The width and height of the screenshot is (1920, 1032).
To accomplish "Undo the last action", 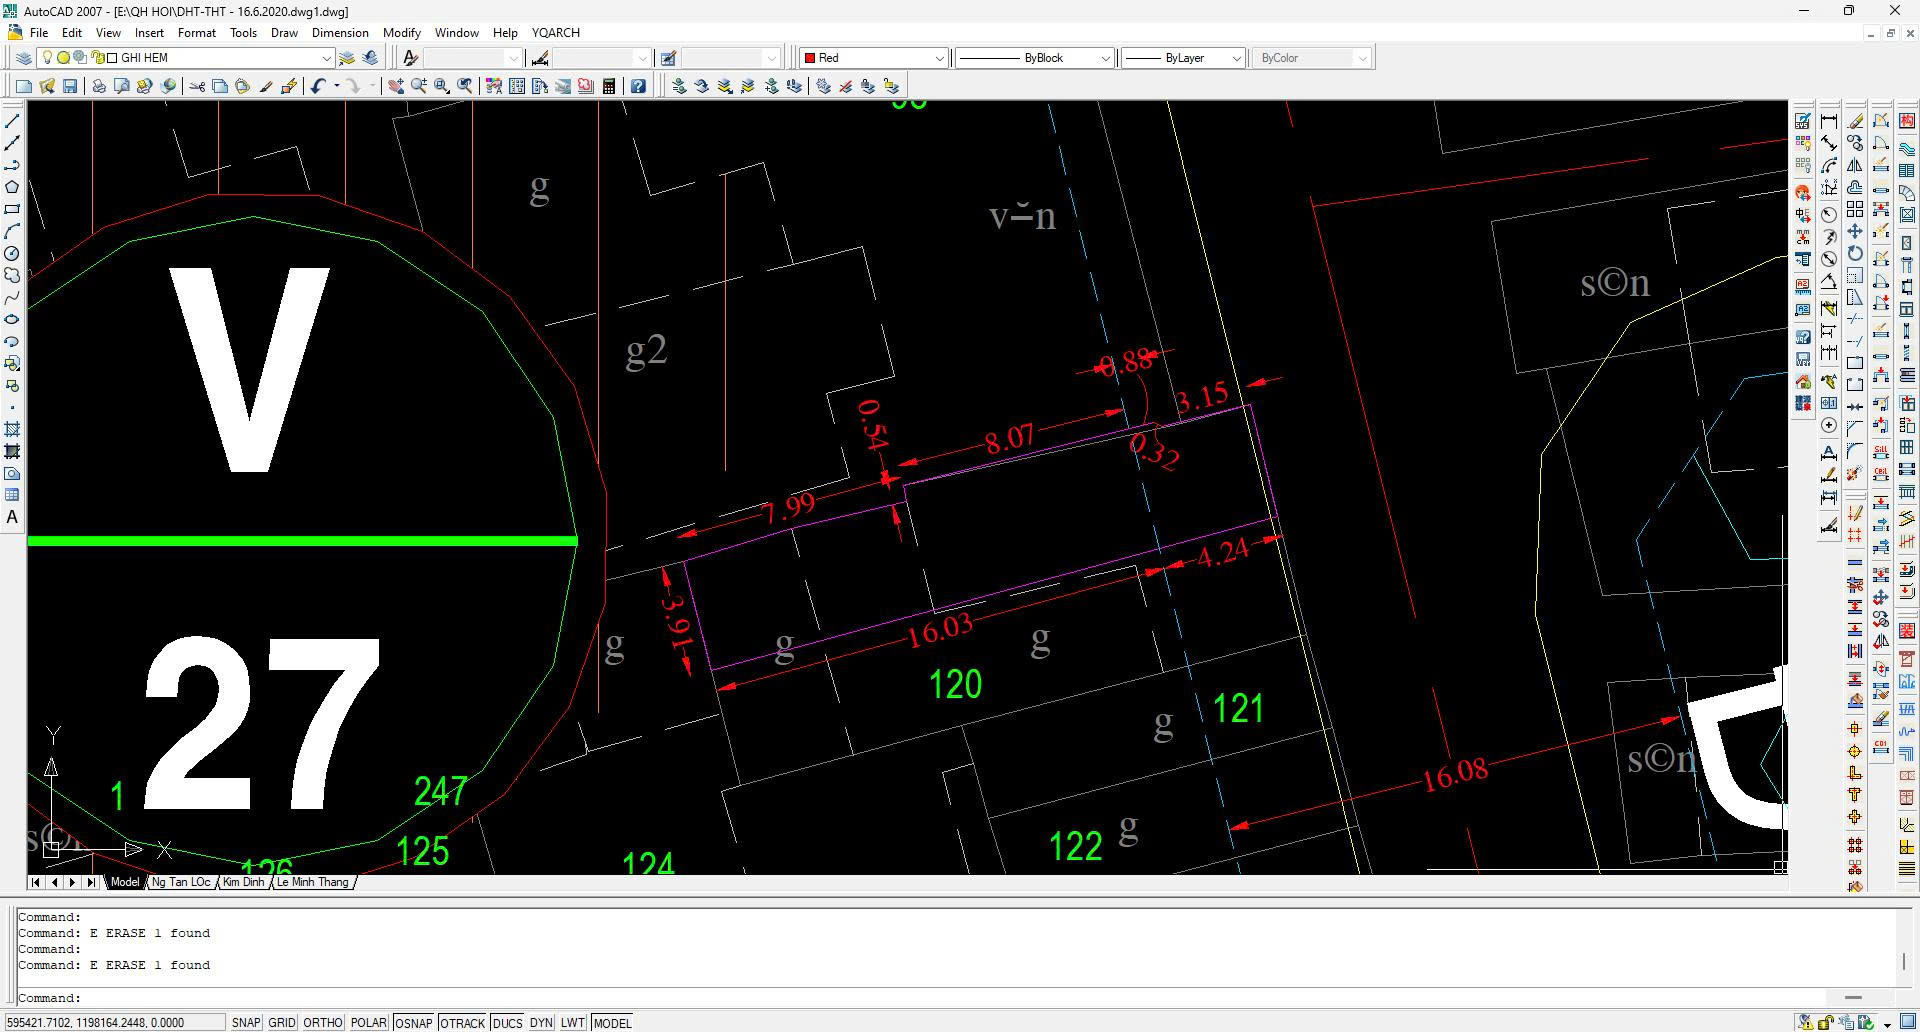I will click(x=318, y=87).
